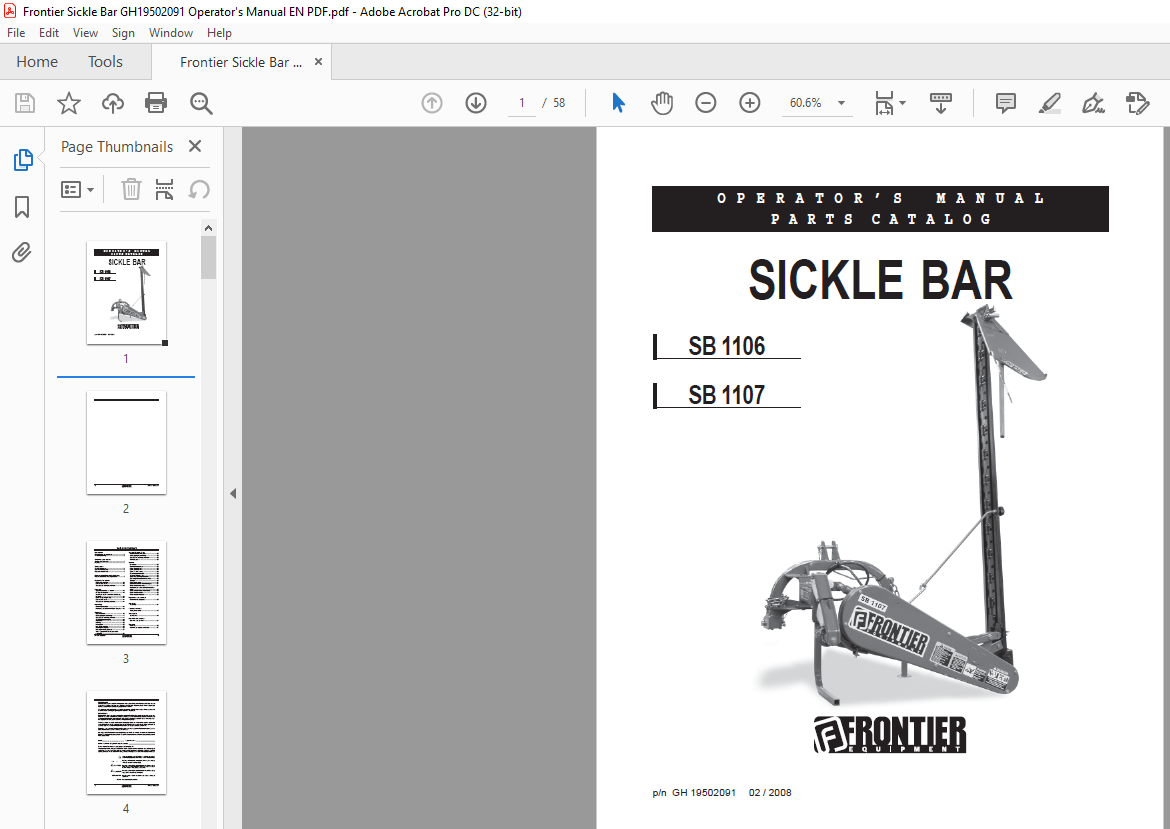Open the Attachments paperclip panel

[x=22, y=253]
